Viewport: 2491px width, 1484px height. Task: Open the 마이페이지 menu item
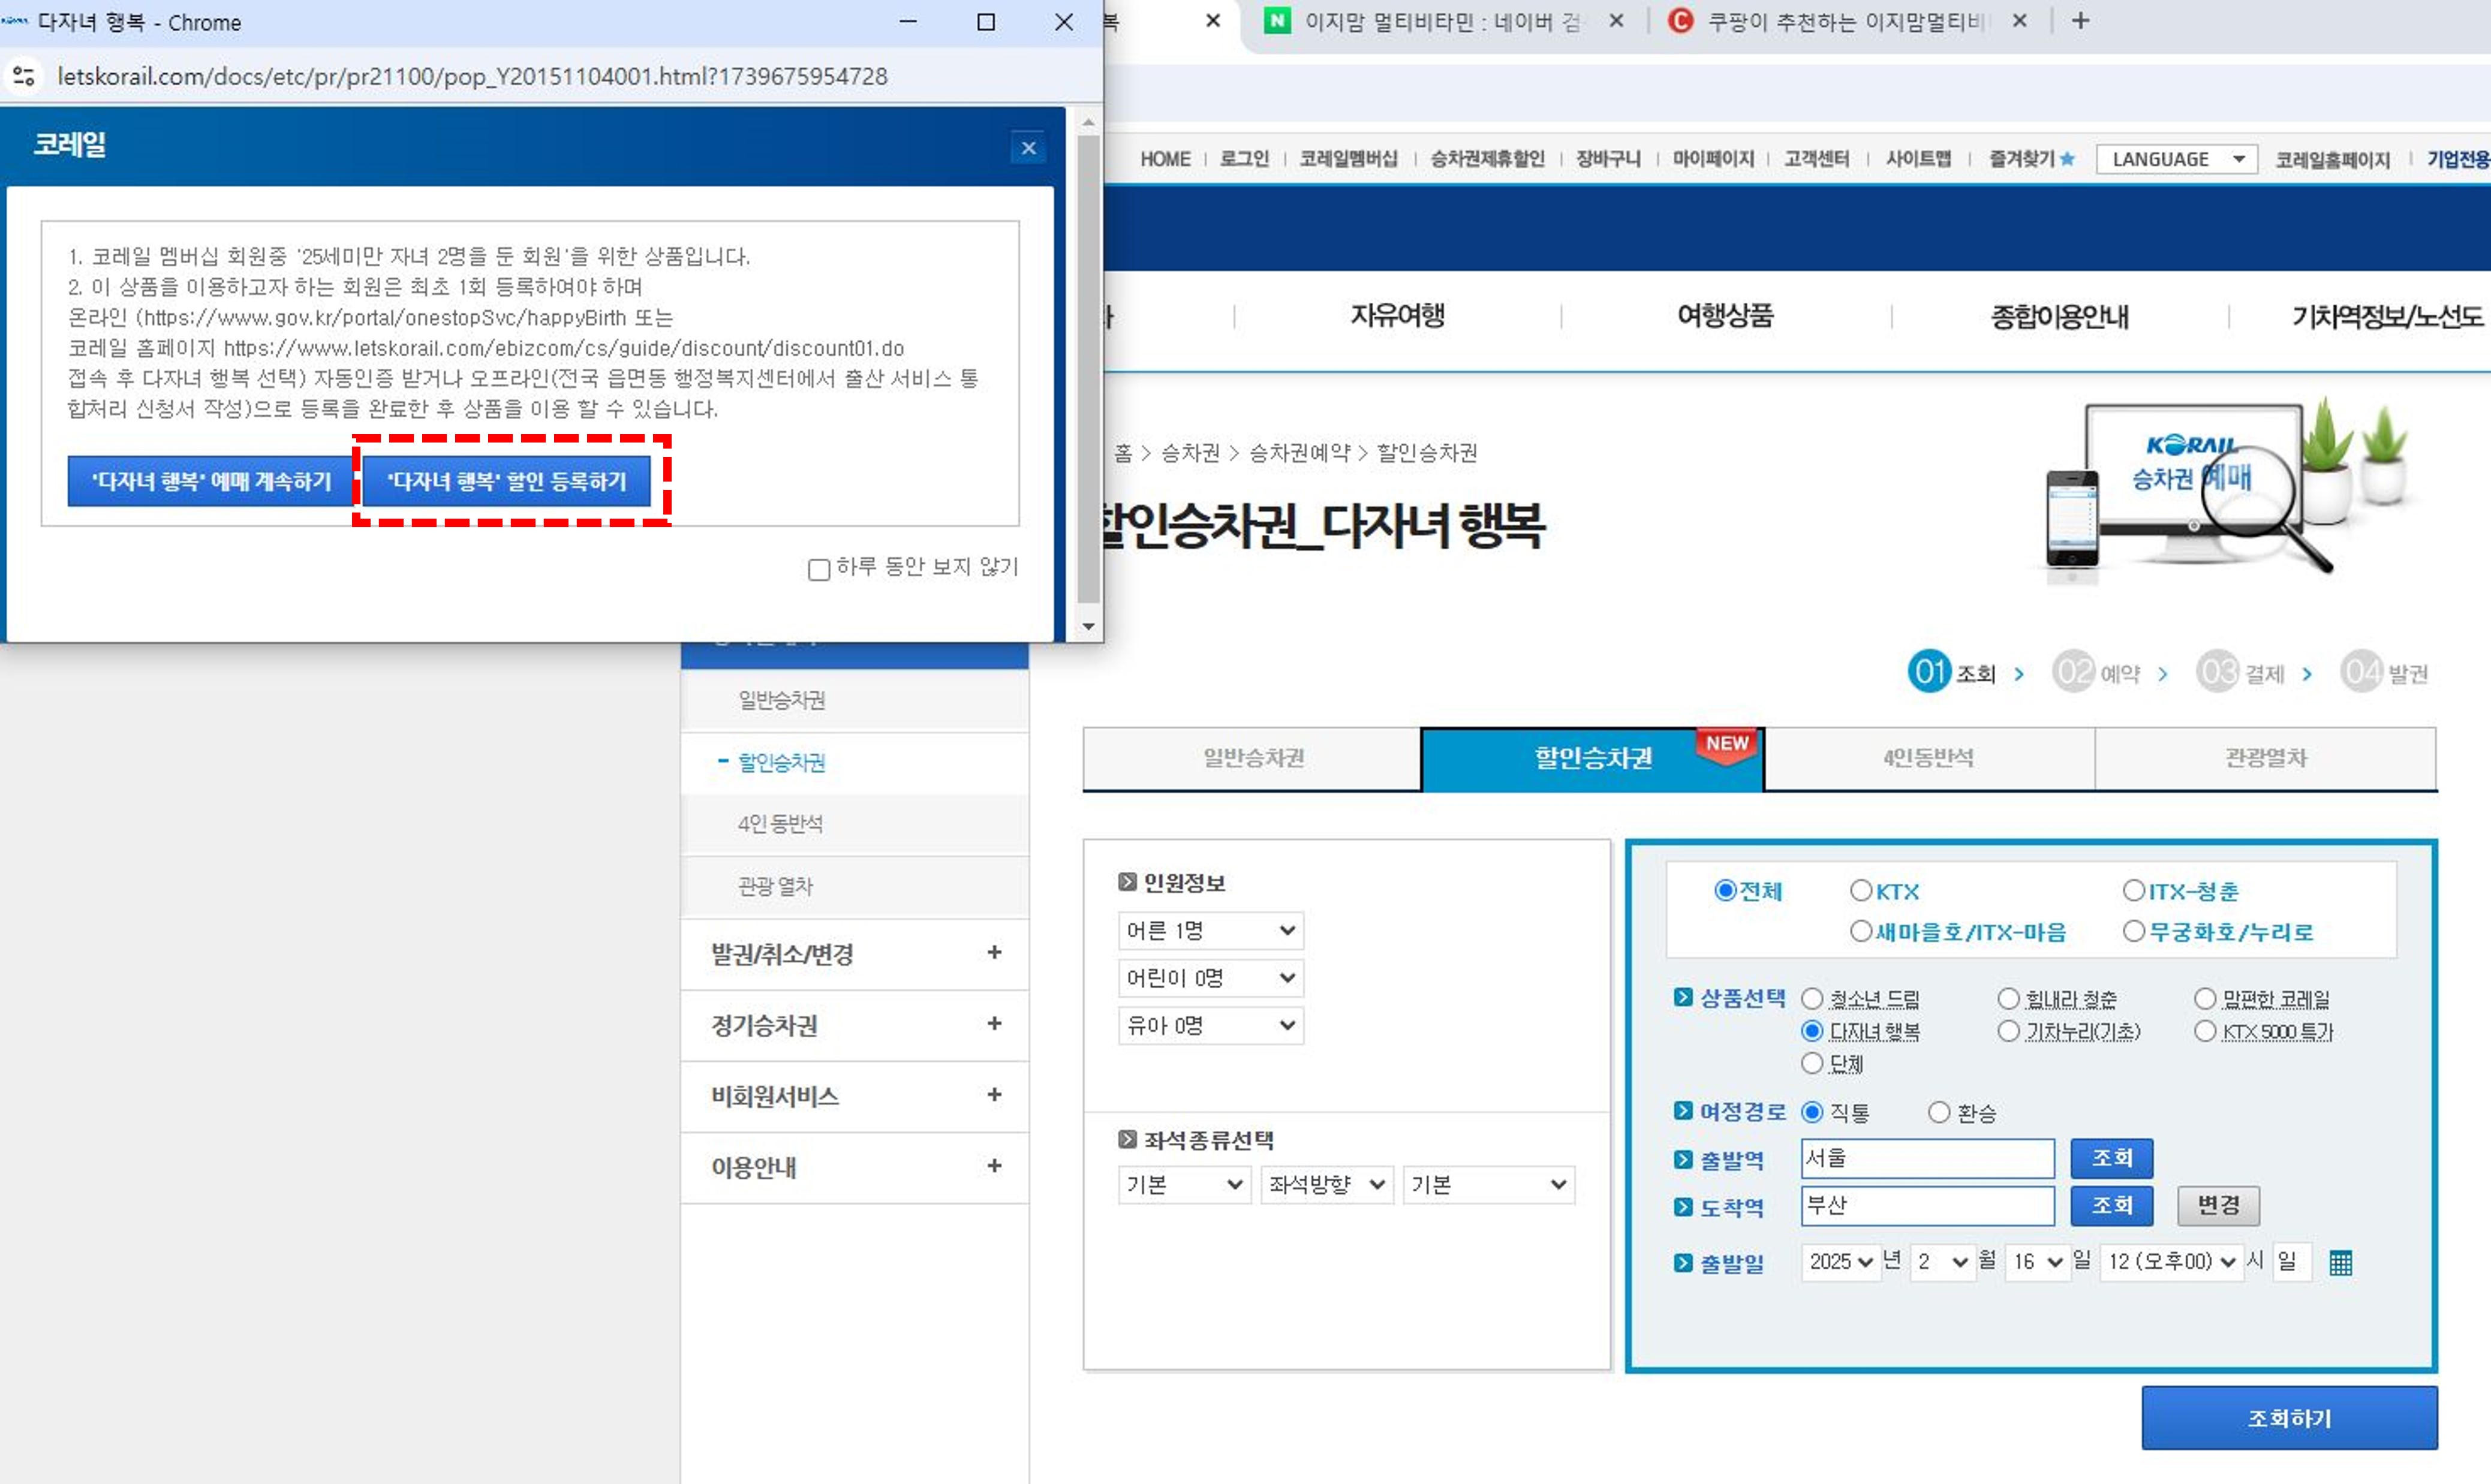tap(1713, 158)
